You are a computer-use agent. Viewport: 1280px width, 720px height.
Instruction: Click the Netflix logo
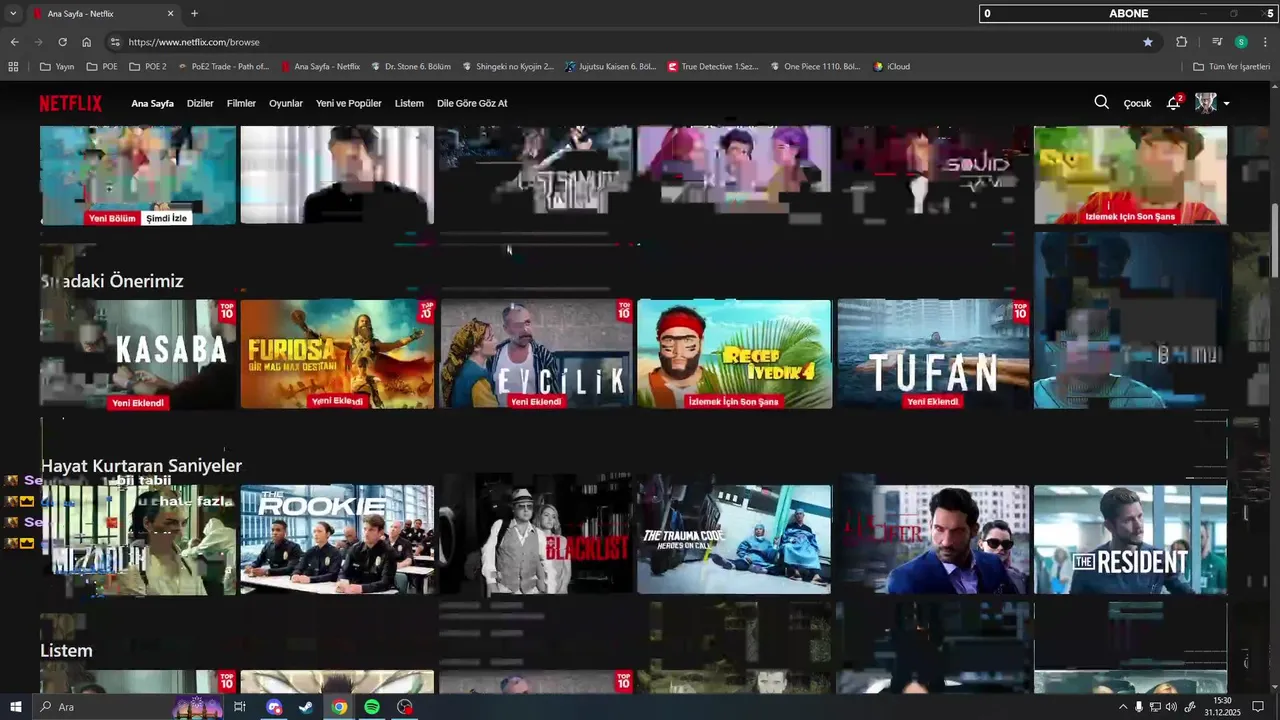70,103
